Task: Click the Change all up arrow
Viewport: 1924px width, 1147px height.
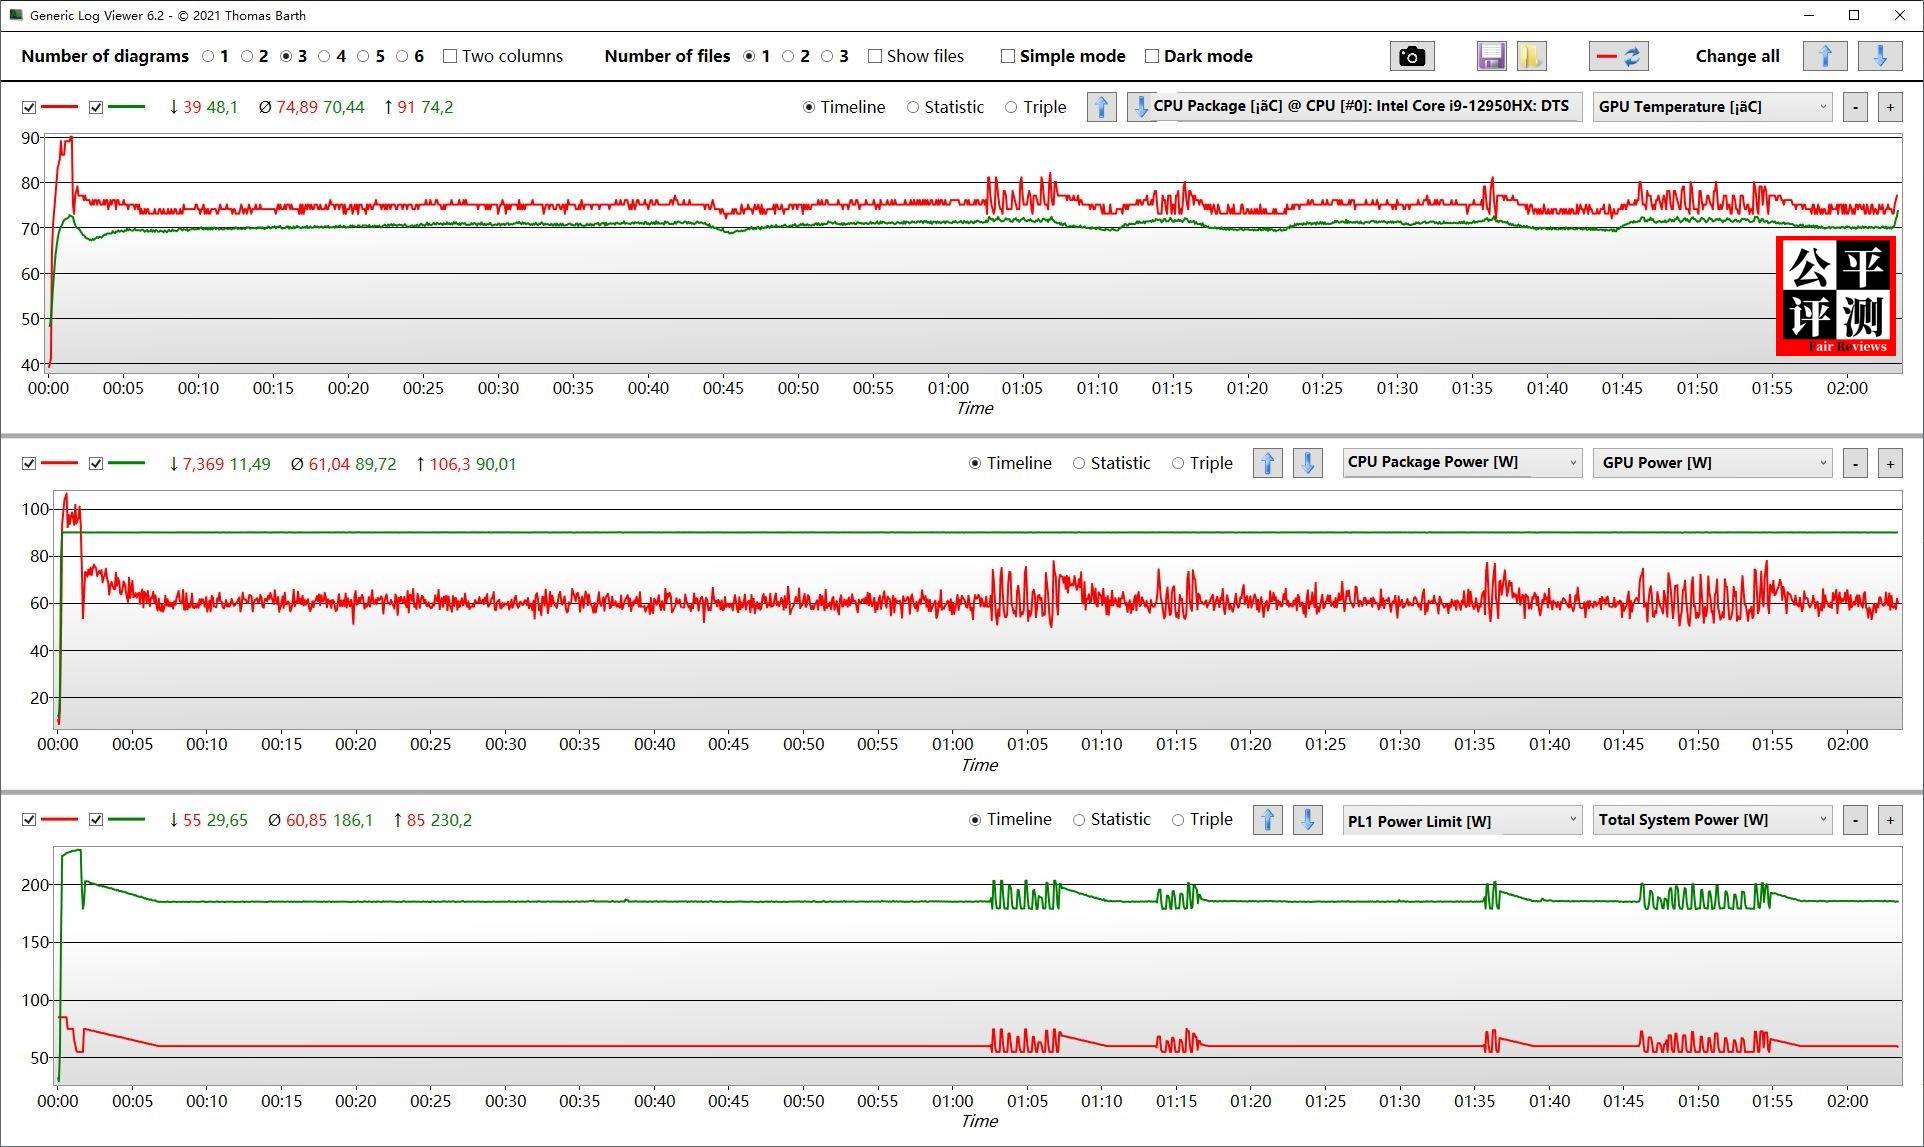Action: pyautogui.click(x=1824, y=56)
